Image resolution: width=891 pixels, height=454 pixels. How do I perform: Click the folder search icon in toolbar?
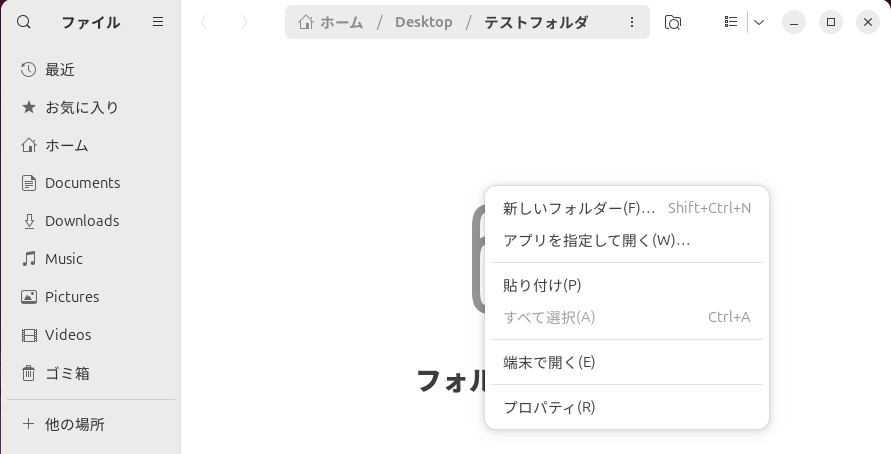pyautogui.click(x=673, y=22)
